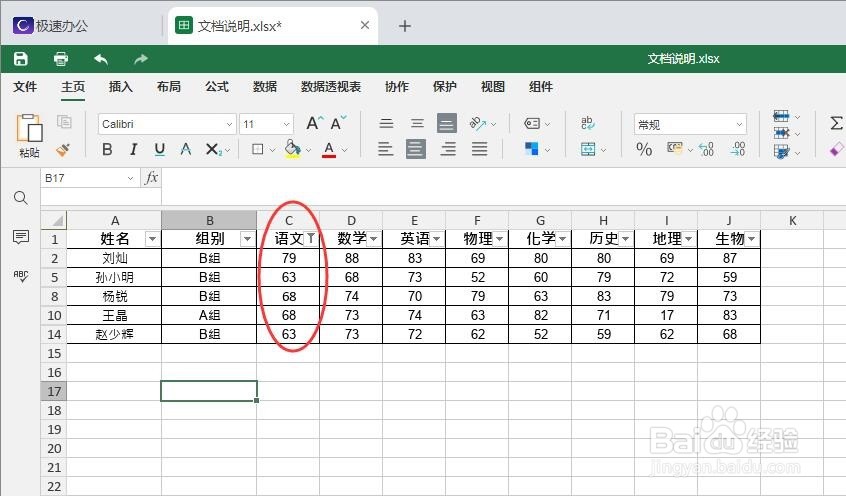This screenshot has width=846, height=496.
Task: Toggle Underline formatting
Action: point(160,150)
